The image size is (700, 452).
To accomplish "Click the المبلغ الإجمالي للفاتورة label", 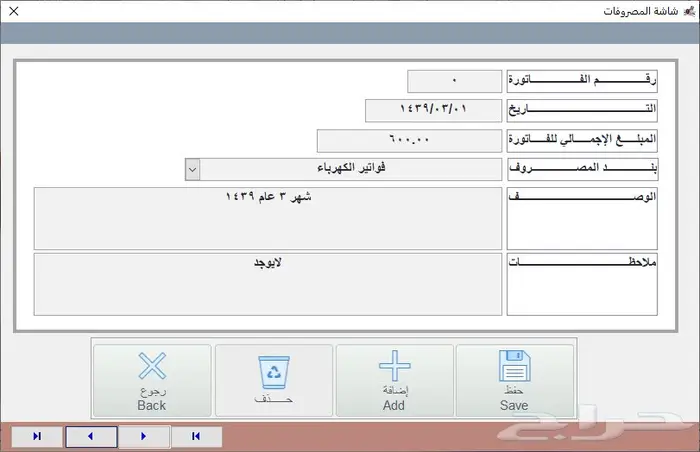I will [x=582, y=141].
